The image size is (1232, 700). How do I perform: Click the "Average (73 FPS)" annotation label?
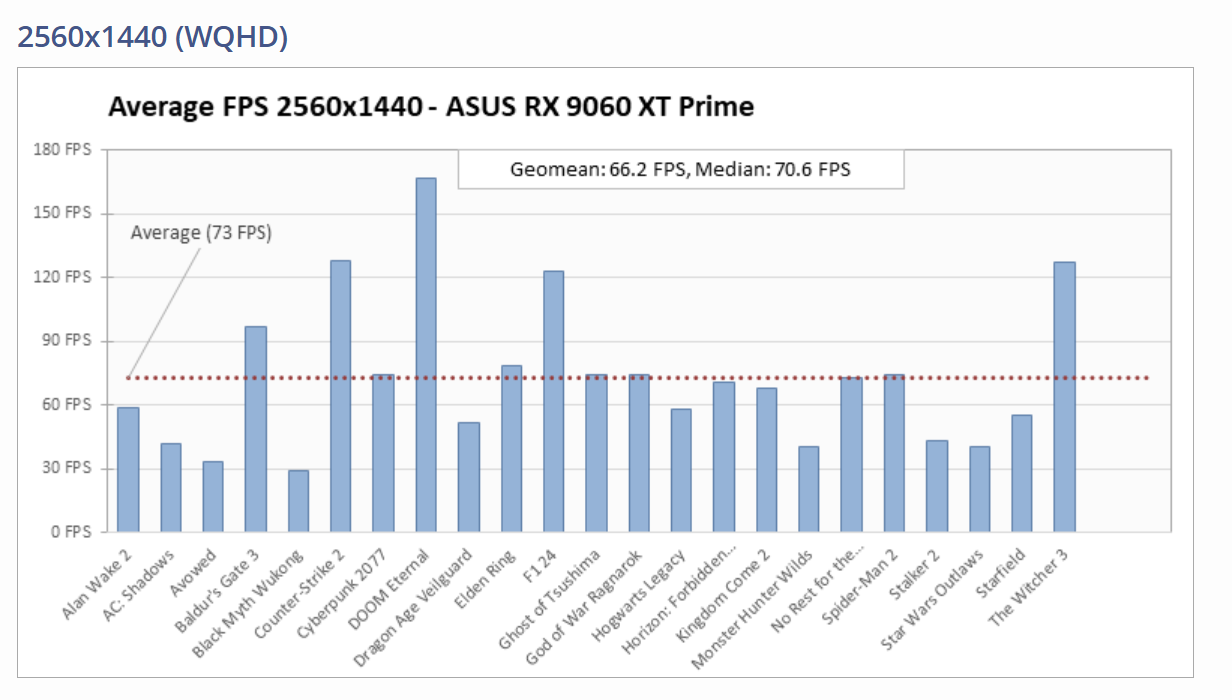click(202, 233)
